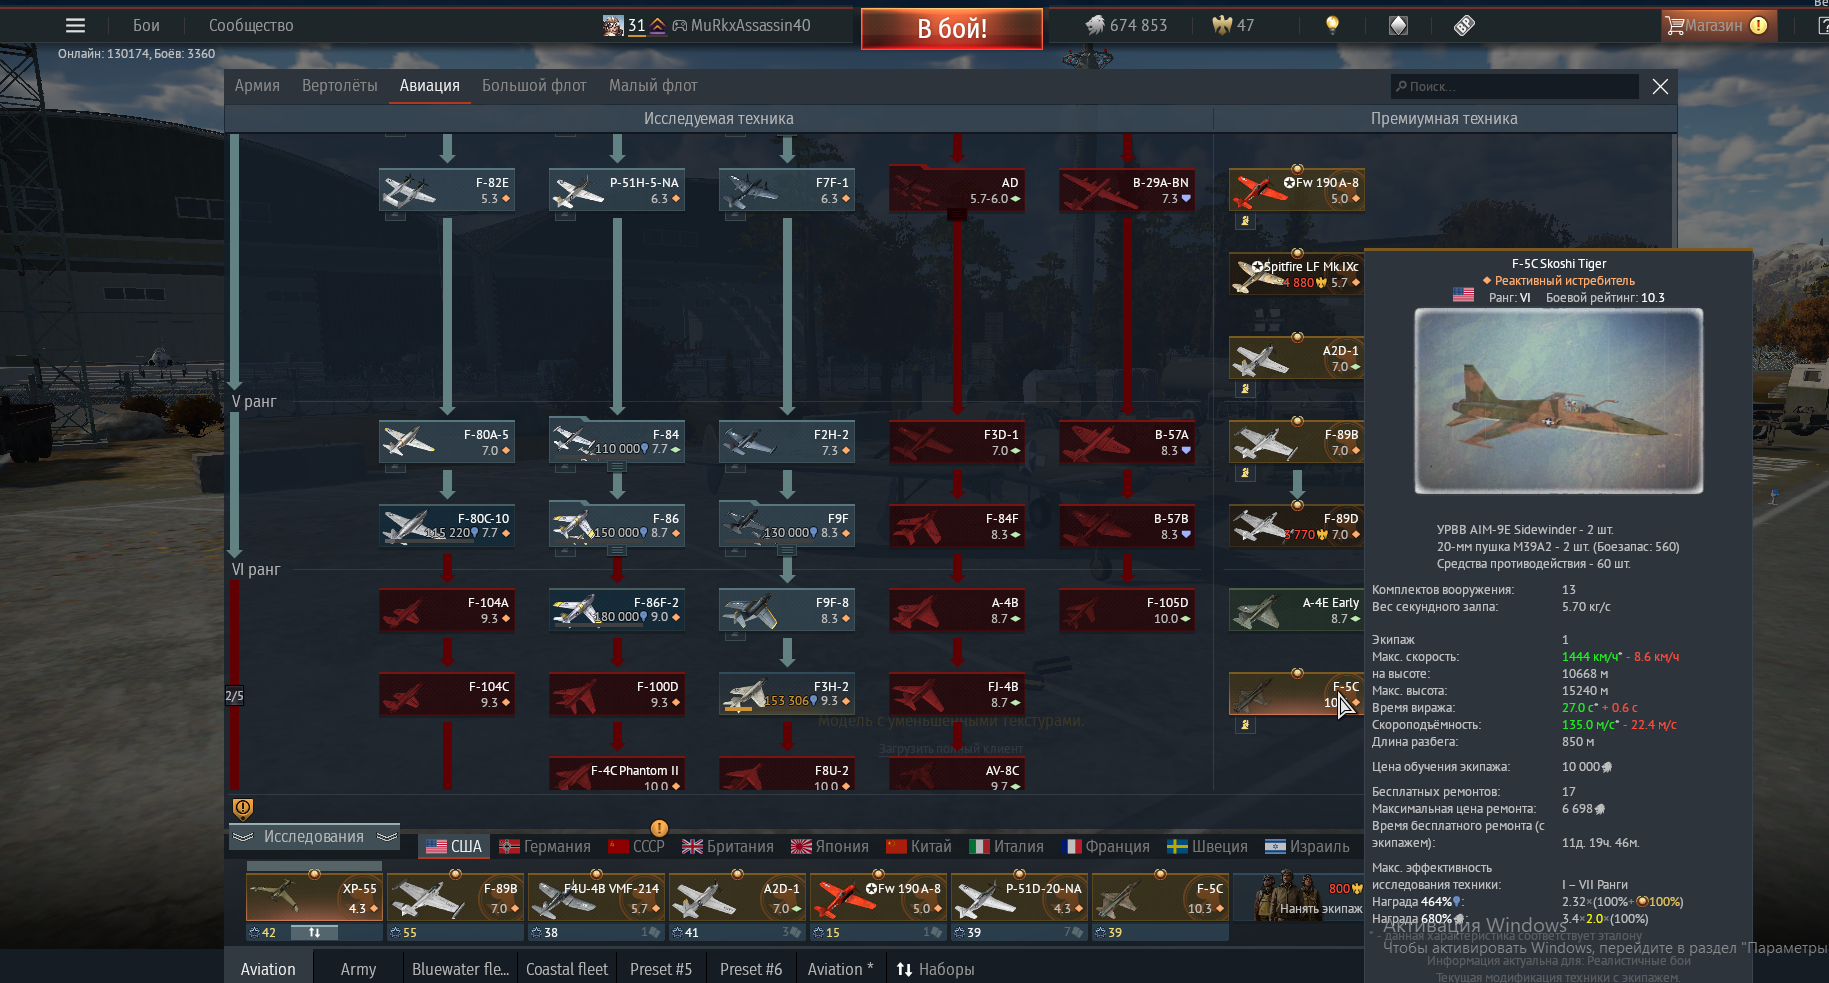This screenshot has height=983, width=1829.
Task: Click the Silver Lions balance 674 853
Action: pyautogui.click(x=1127, y=25)
